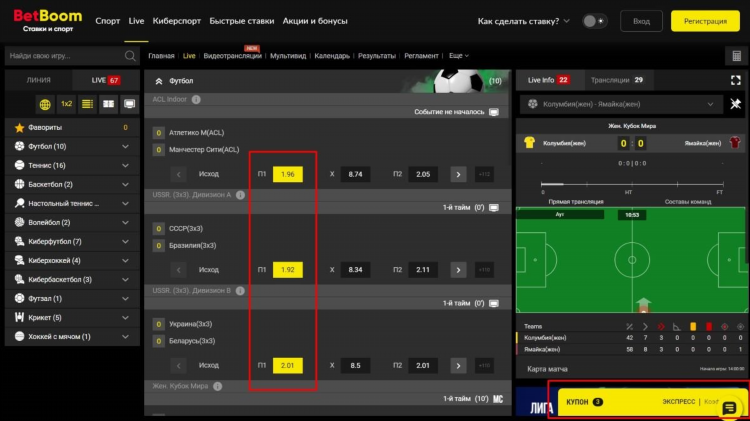The height and width of the screenshot is (421, 750).
Task: Open the КУПОН bet slip bar
Action: click(x=652, y=402)
